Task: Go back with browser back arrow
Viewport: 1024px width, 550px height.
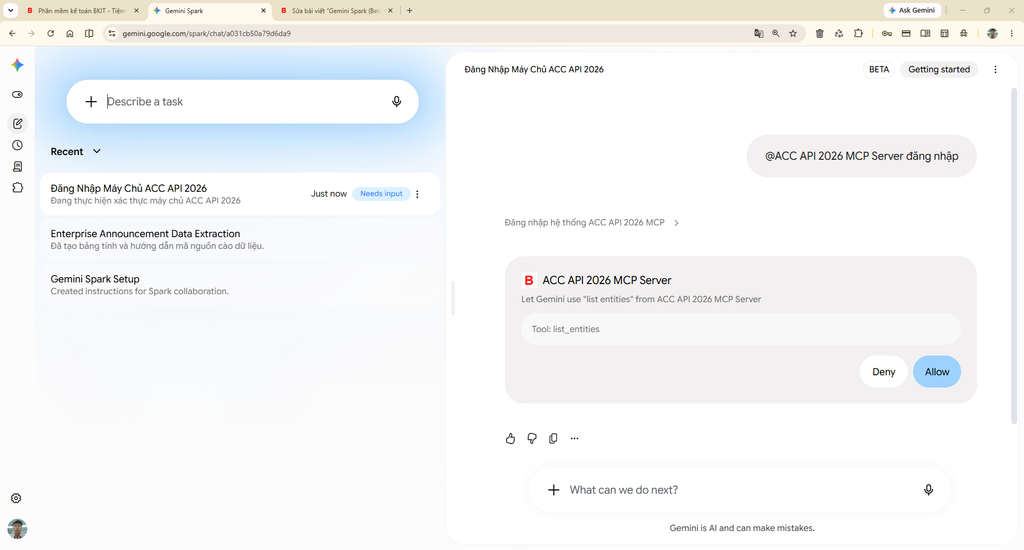Action: pyautogui.click(x=12, y=33)
